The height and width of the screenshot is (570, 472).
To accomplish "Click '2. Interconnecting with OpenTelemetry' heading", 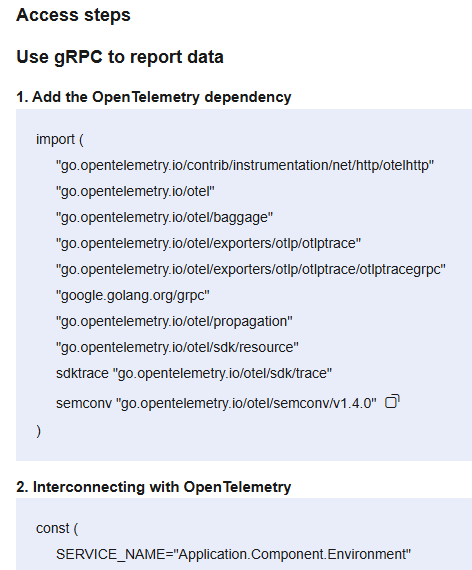I will pyautogui.click(x=154, y=487).
